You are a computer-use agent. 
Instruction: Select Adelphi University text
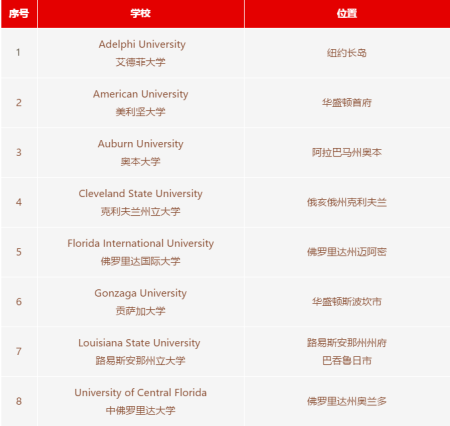point(142,44)
